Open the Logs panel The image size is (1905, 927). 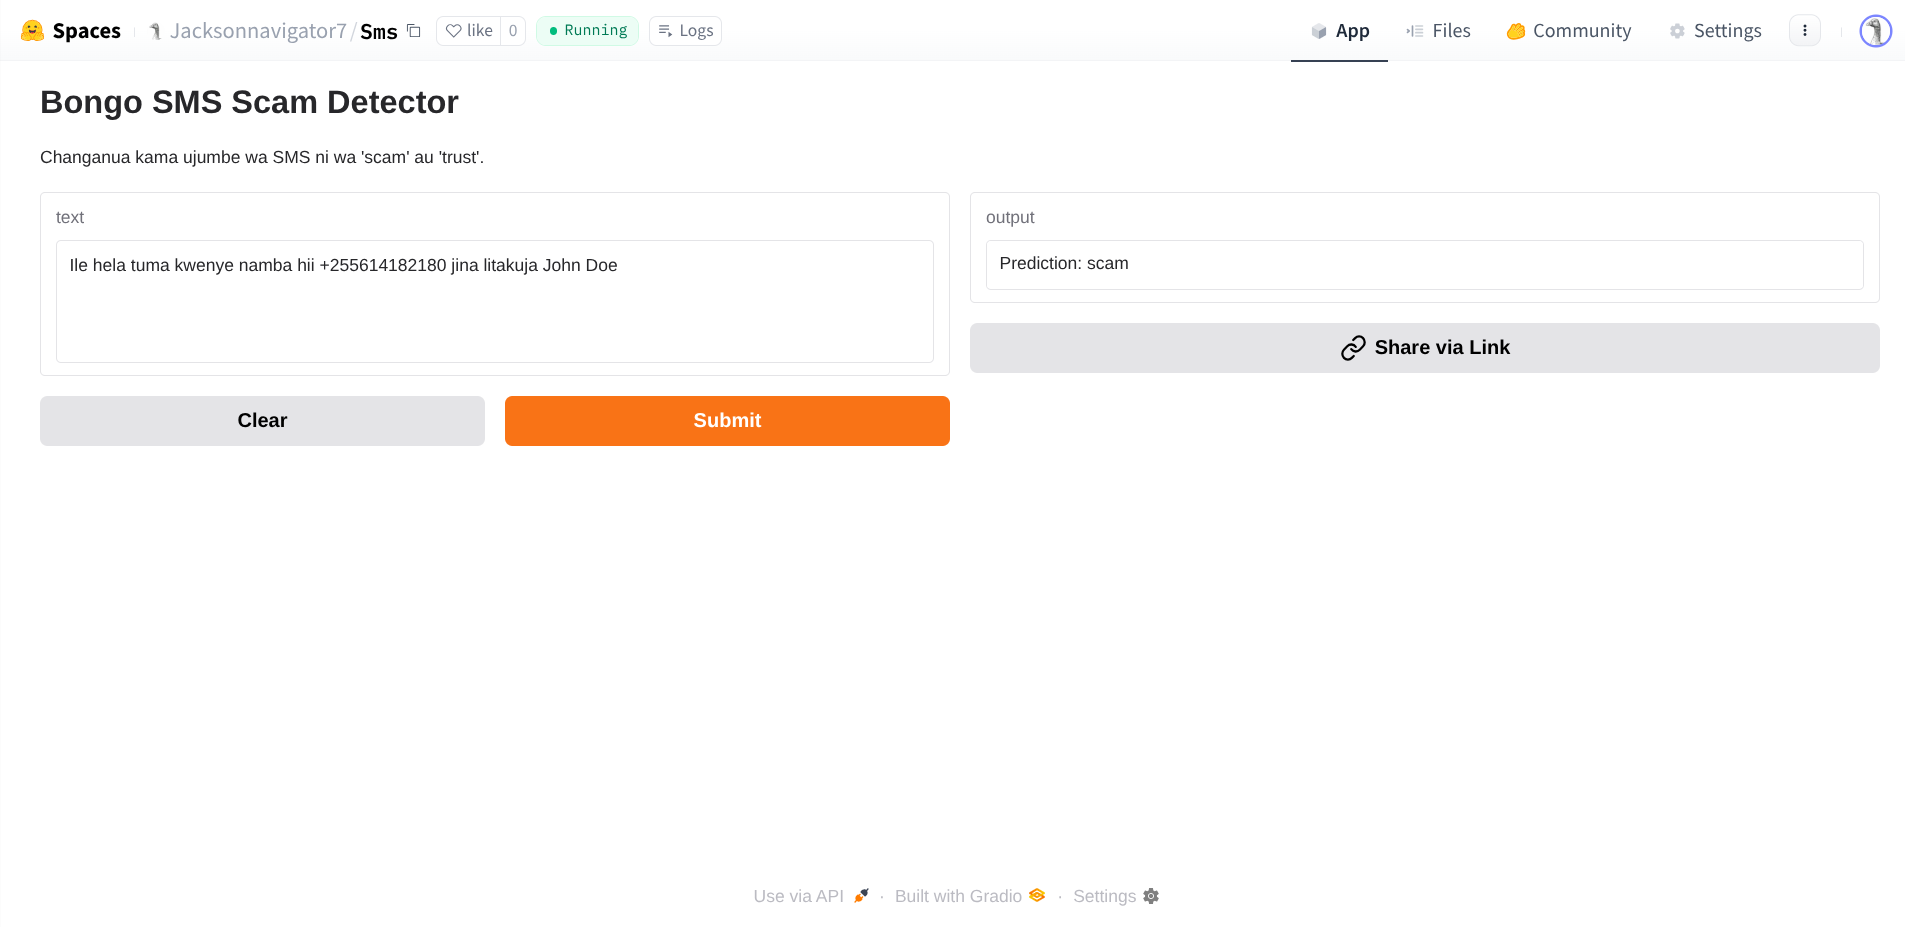pyautogui.click(x=685, y=31)
